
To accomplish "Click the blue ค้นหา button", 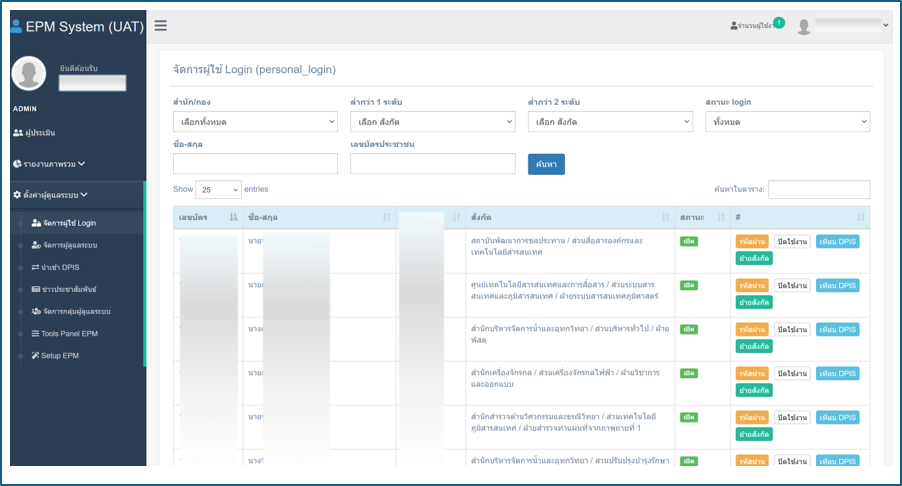I will click(546, 164).
